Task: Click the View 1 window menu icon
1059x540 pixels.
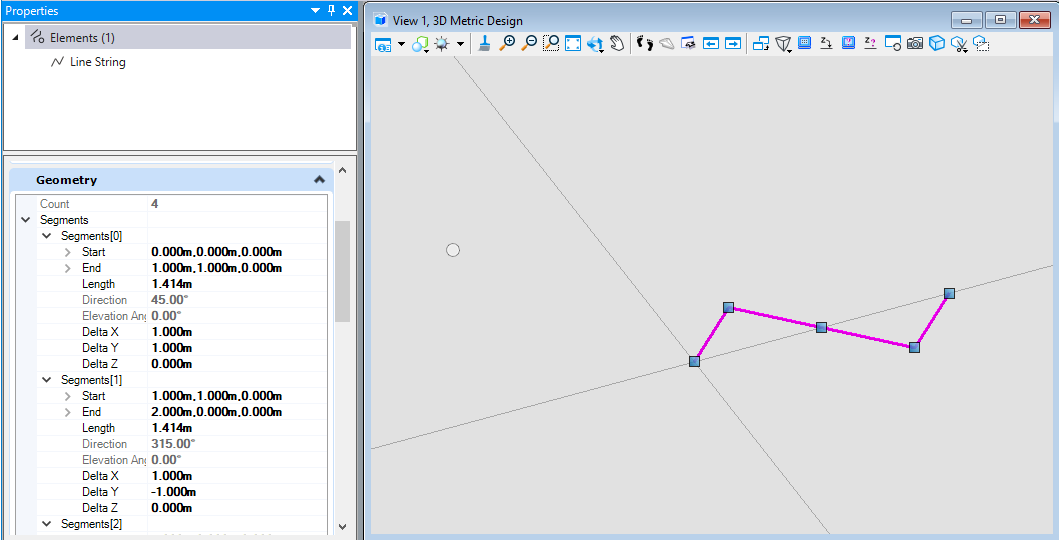Action: 381,20
